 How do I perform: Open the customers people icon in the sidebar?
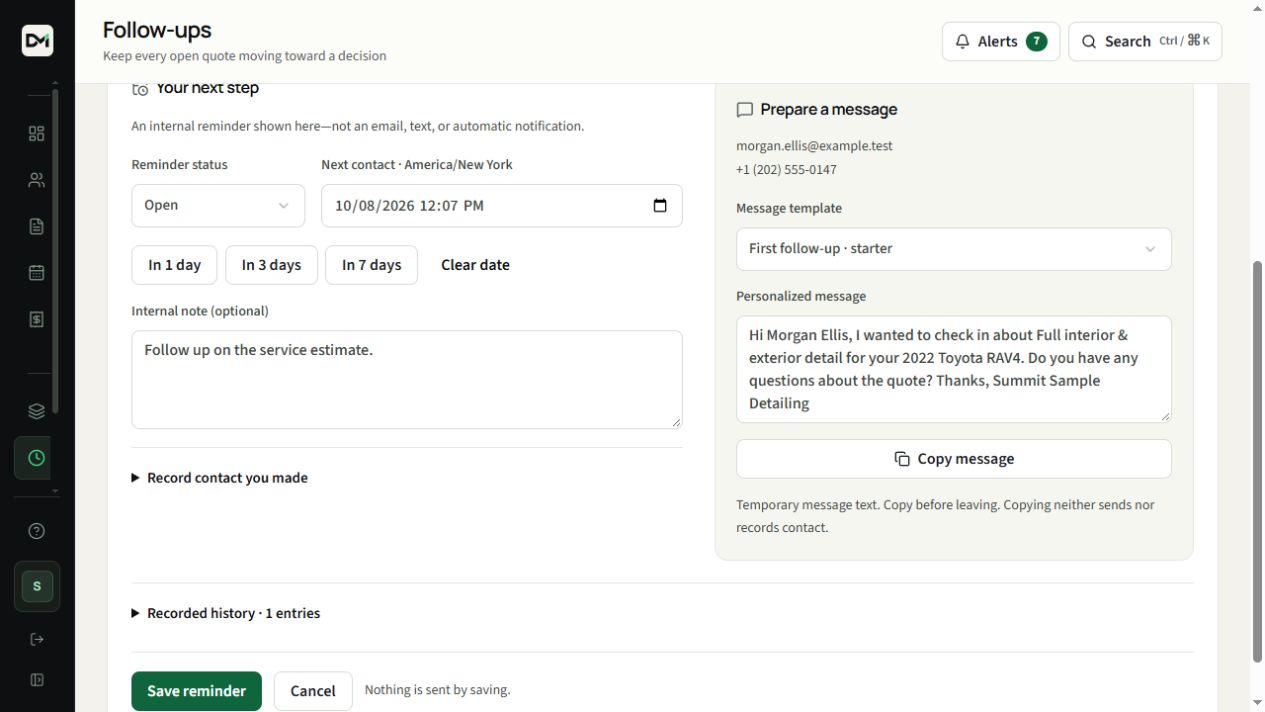(37, 180)
